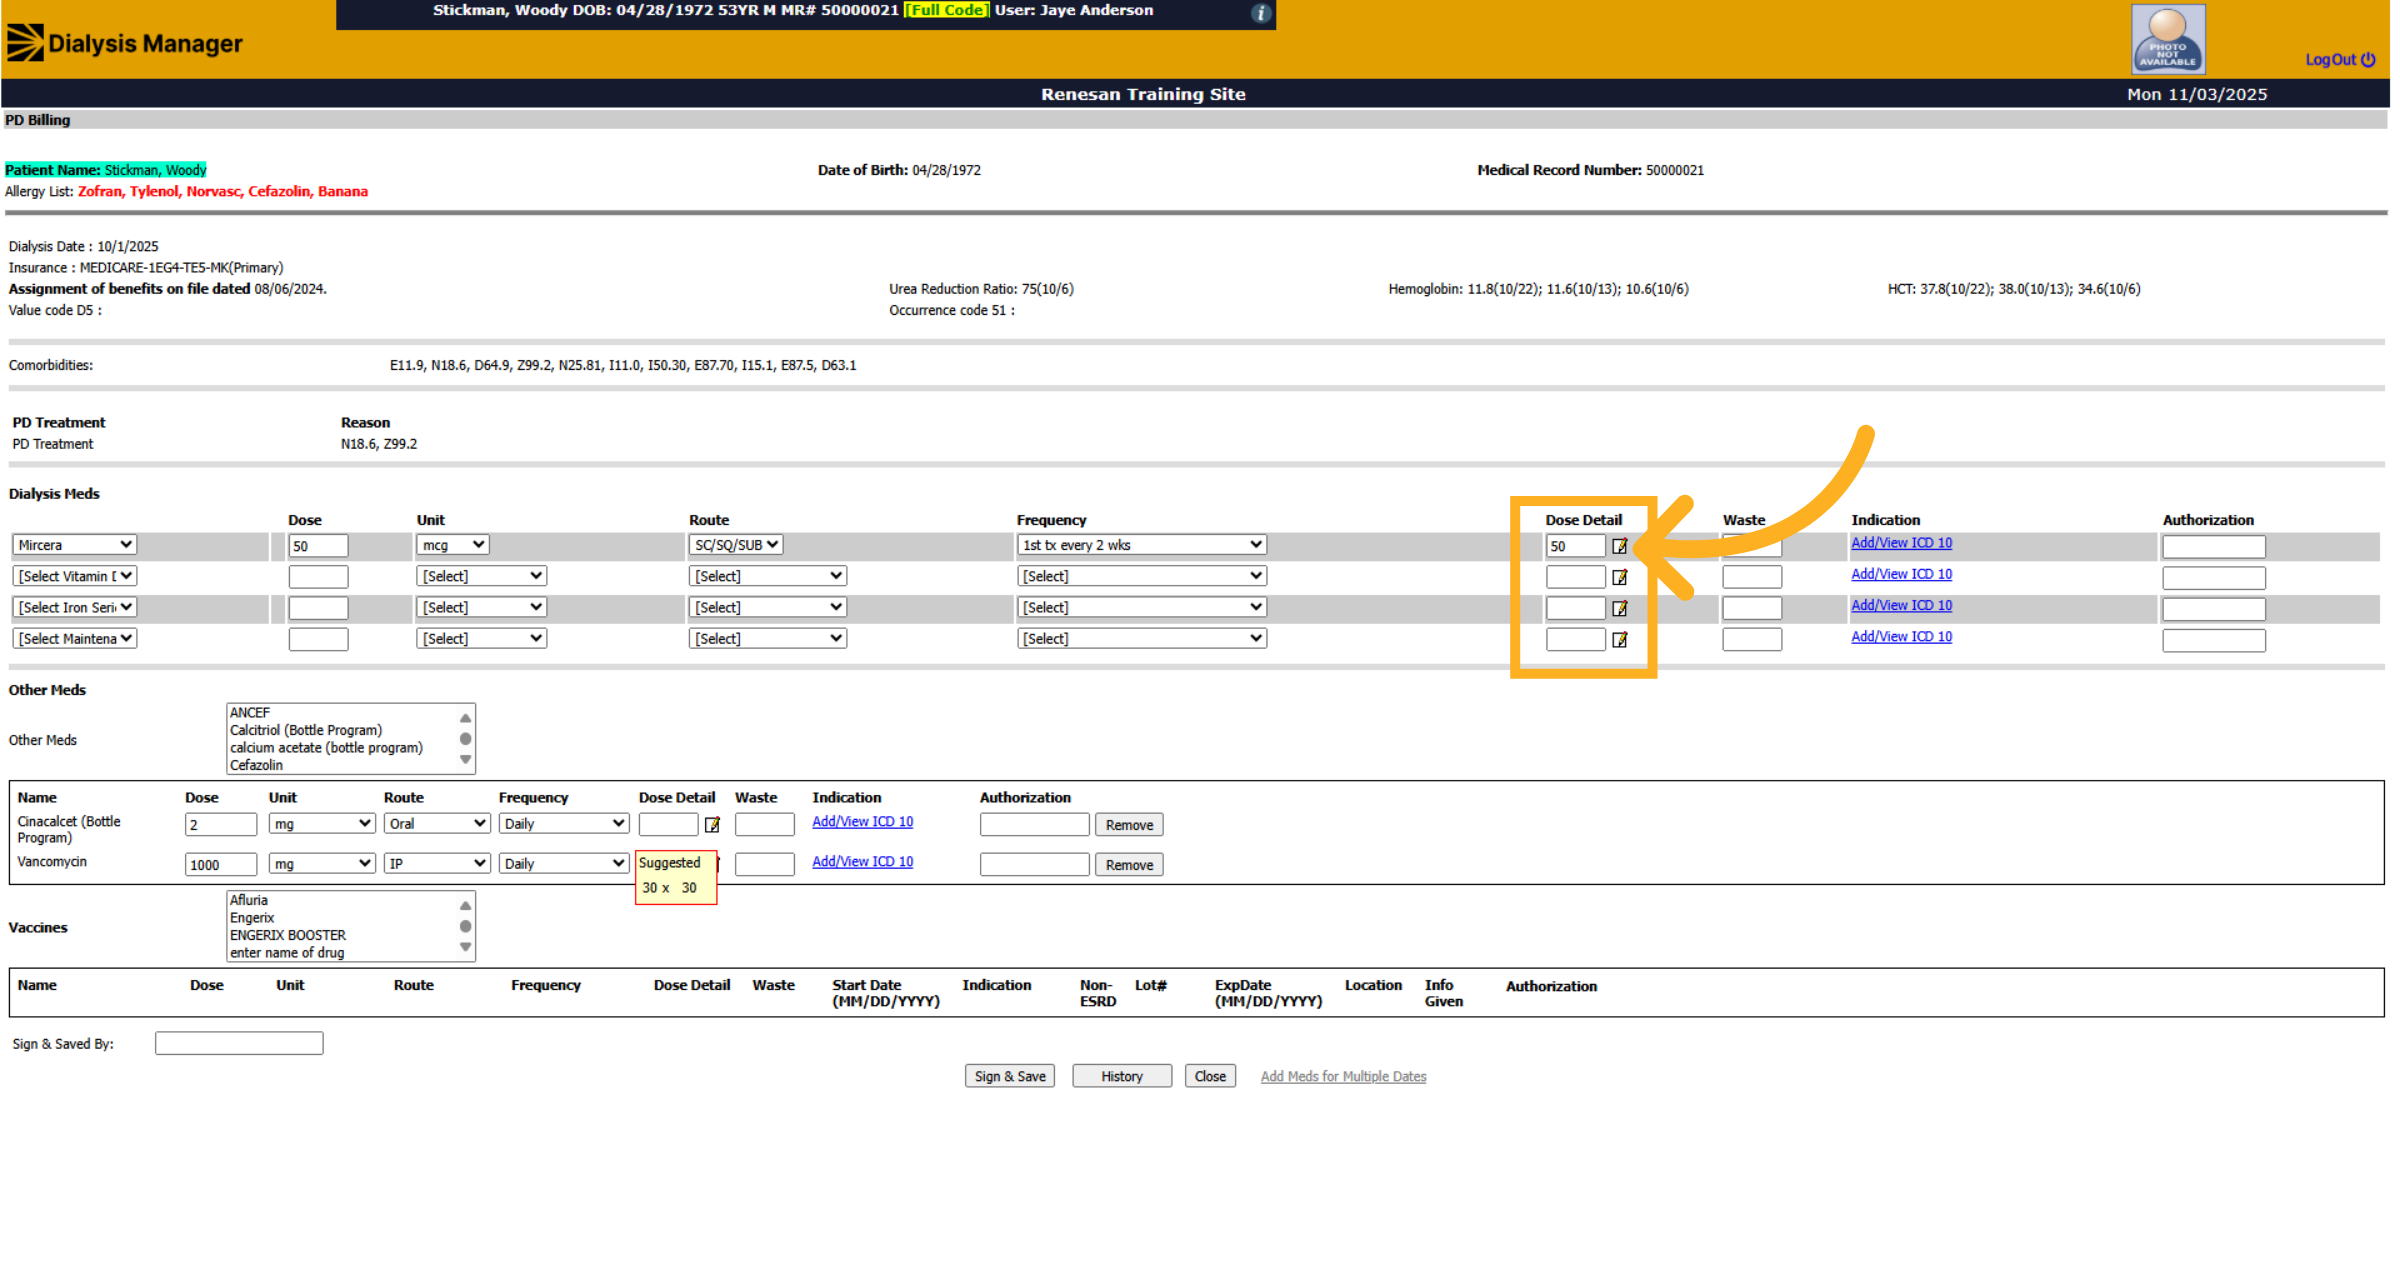Open Add/View ICD 10 for Mircera
The image size is (2400, 1280).
(x=1901, y=543)
